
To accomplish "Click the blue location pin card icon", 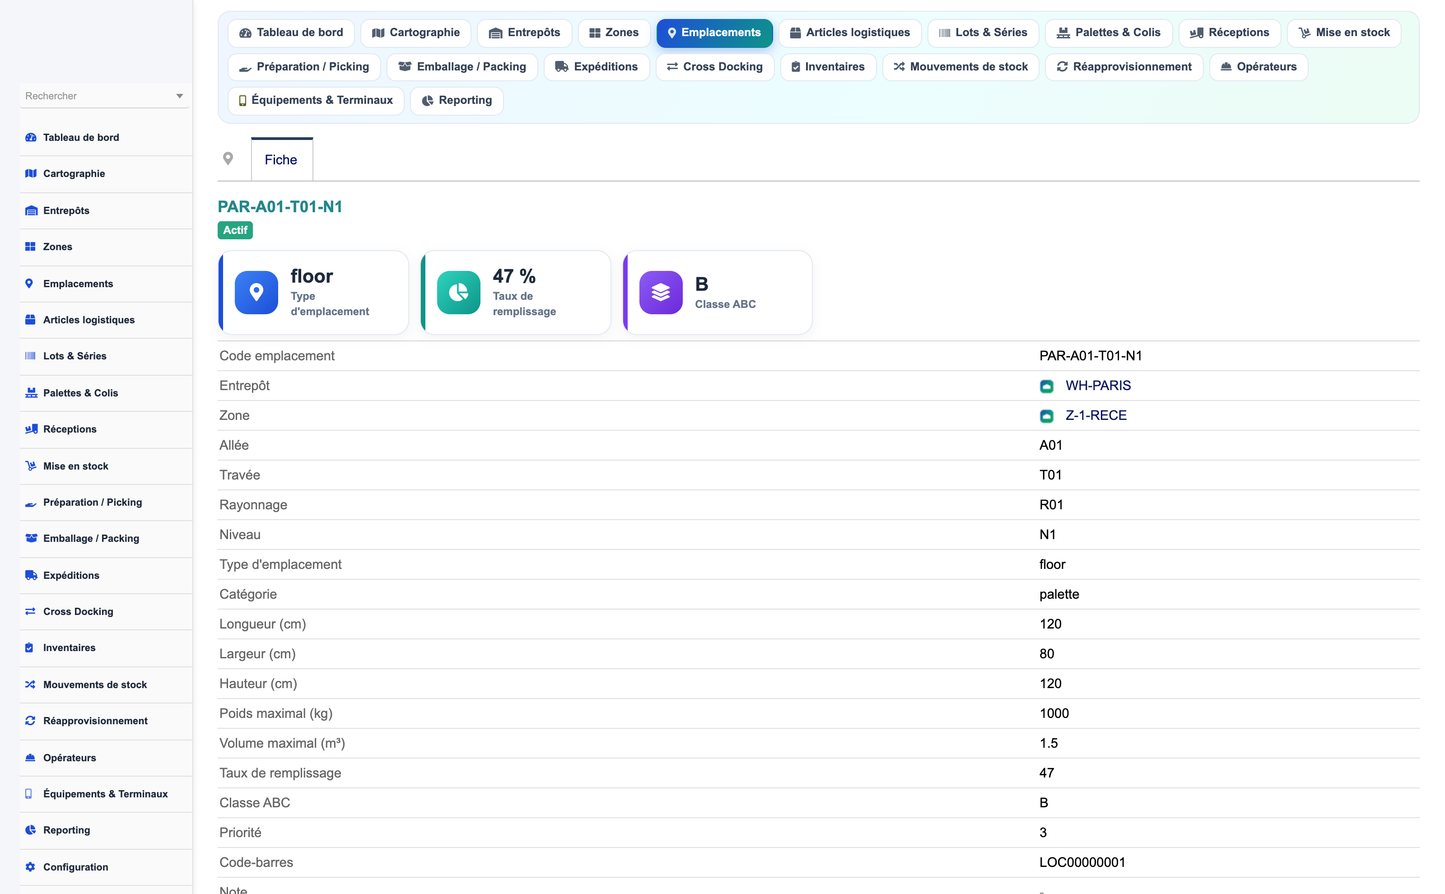I will tap(256, 292).
